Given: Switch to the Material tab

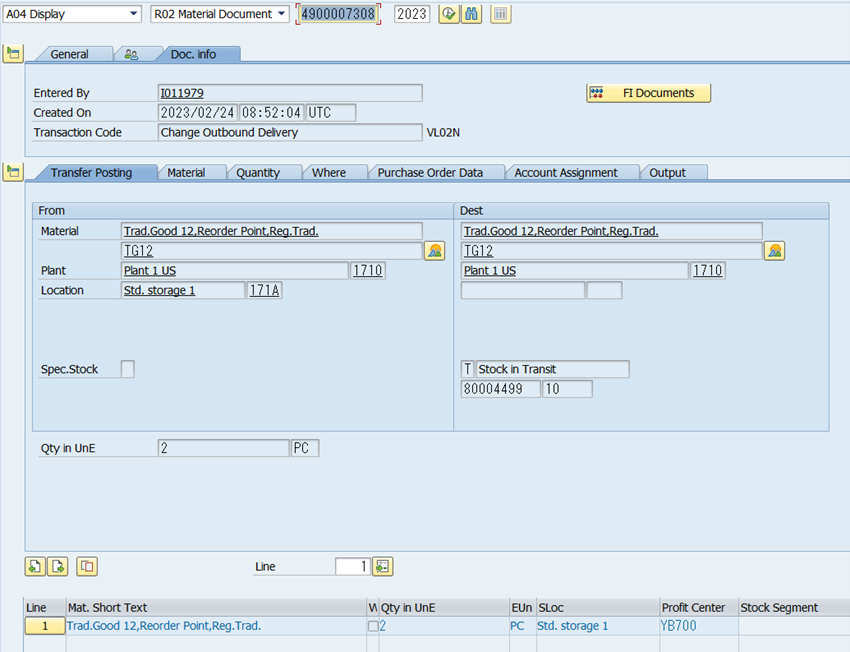Looking at the screenshot, I should click(186, 173).
